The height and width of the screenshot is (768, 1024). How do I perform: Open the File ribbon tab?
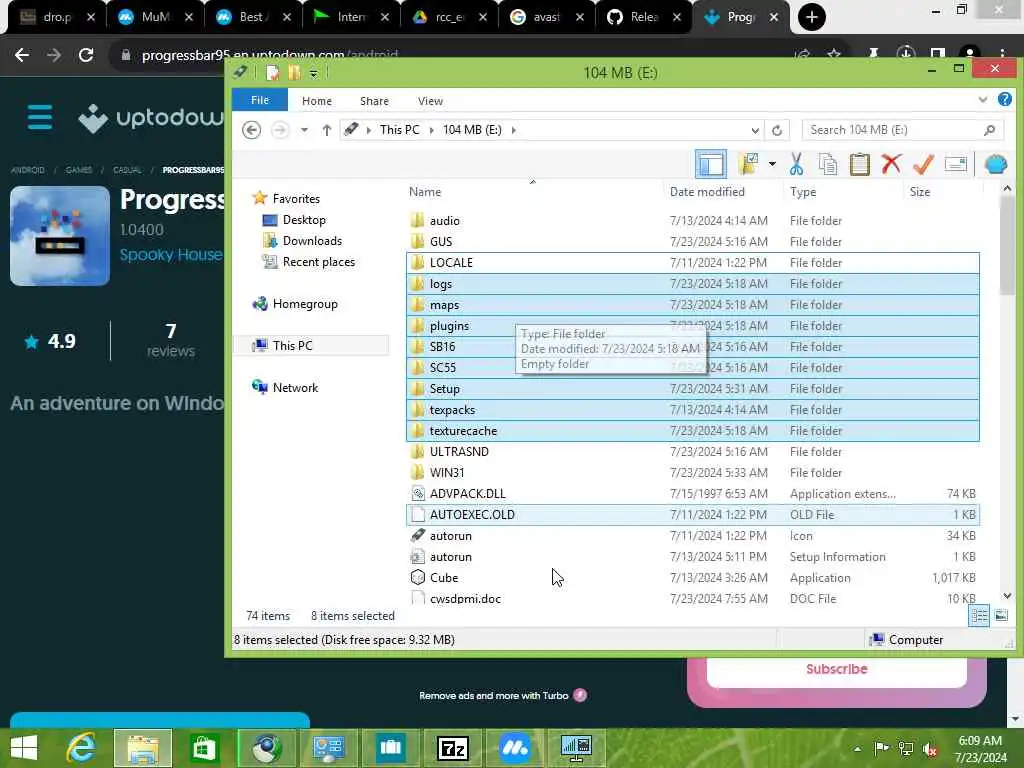point(260,100)
